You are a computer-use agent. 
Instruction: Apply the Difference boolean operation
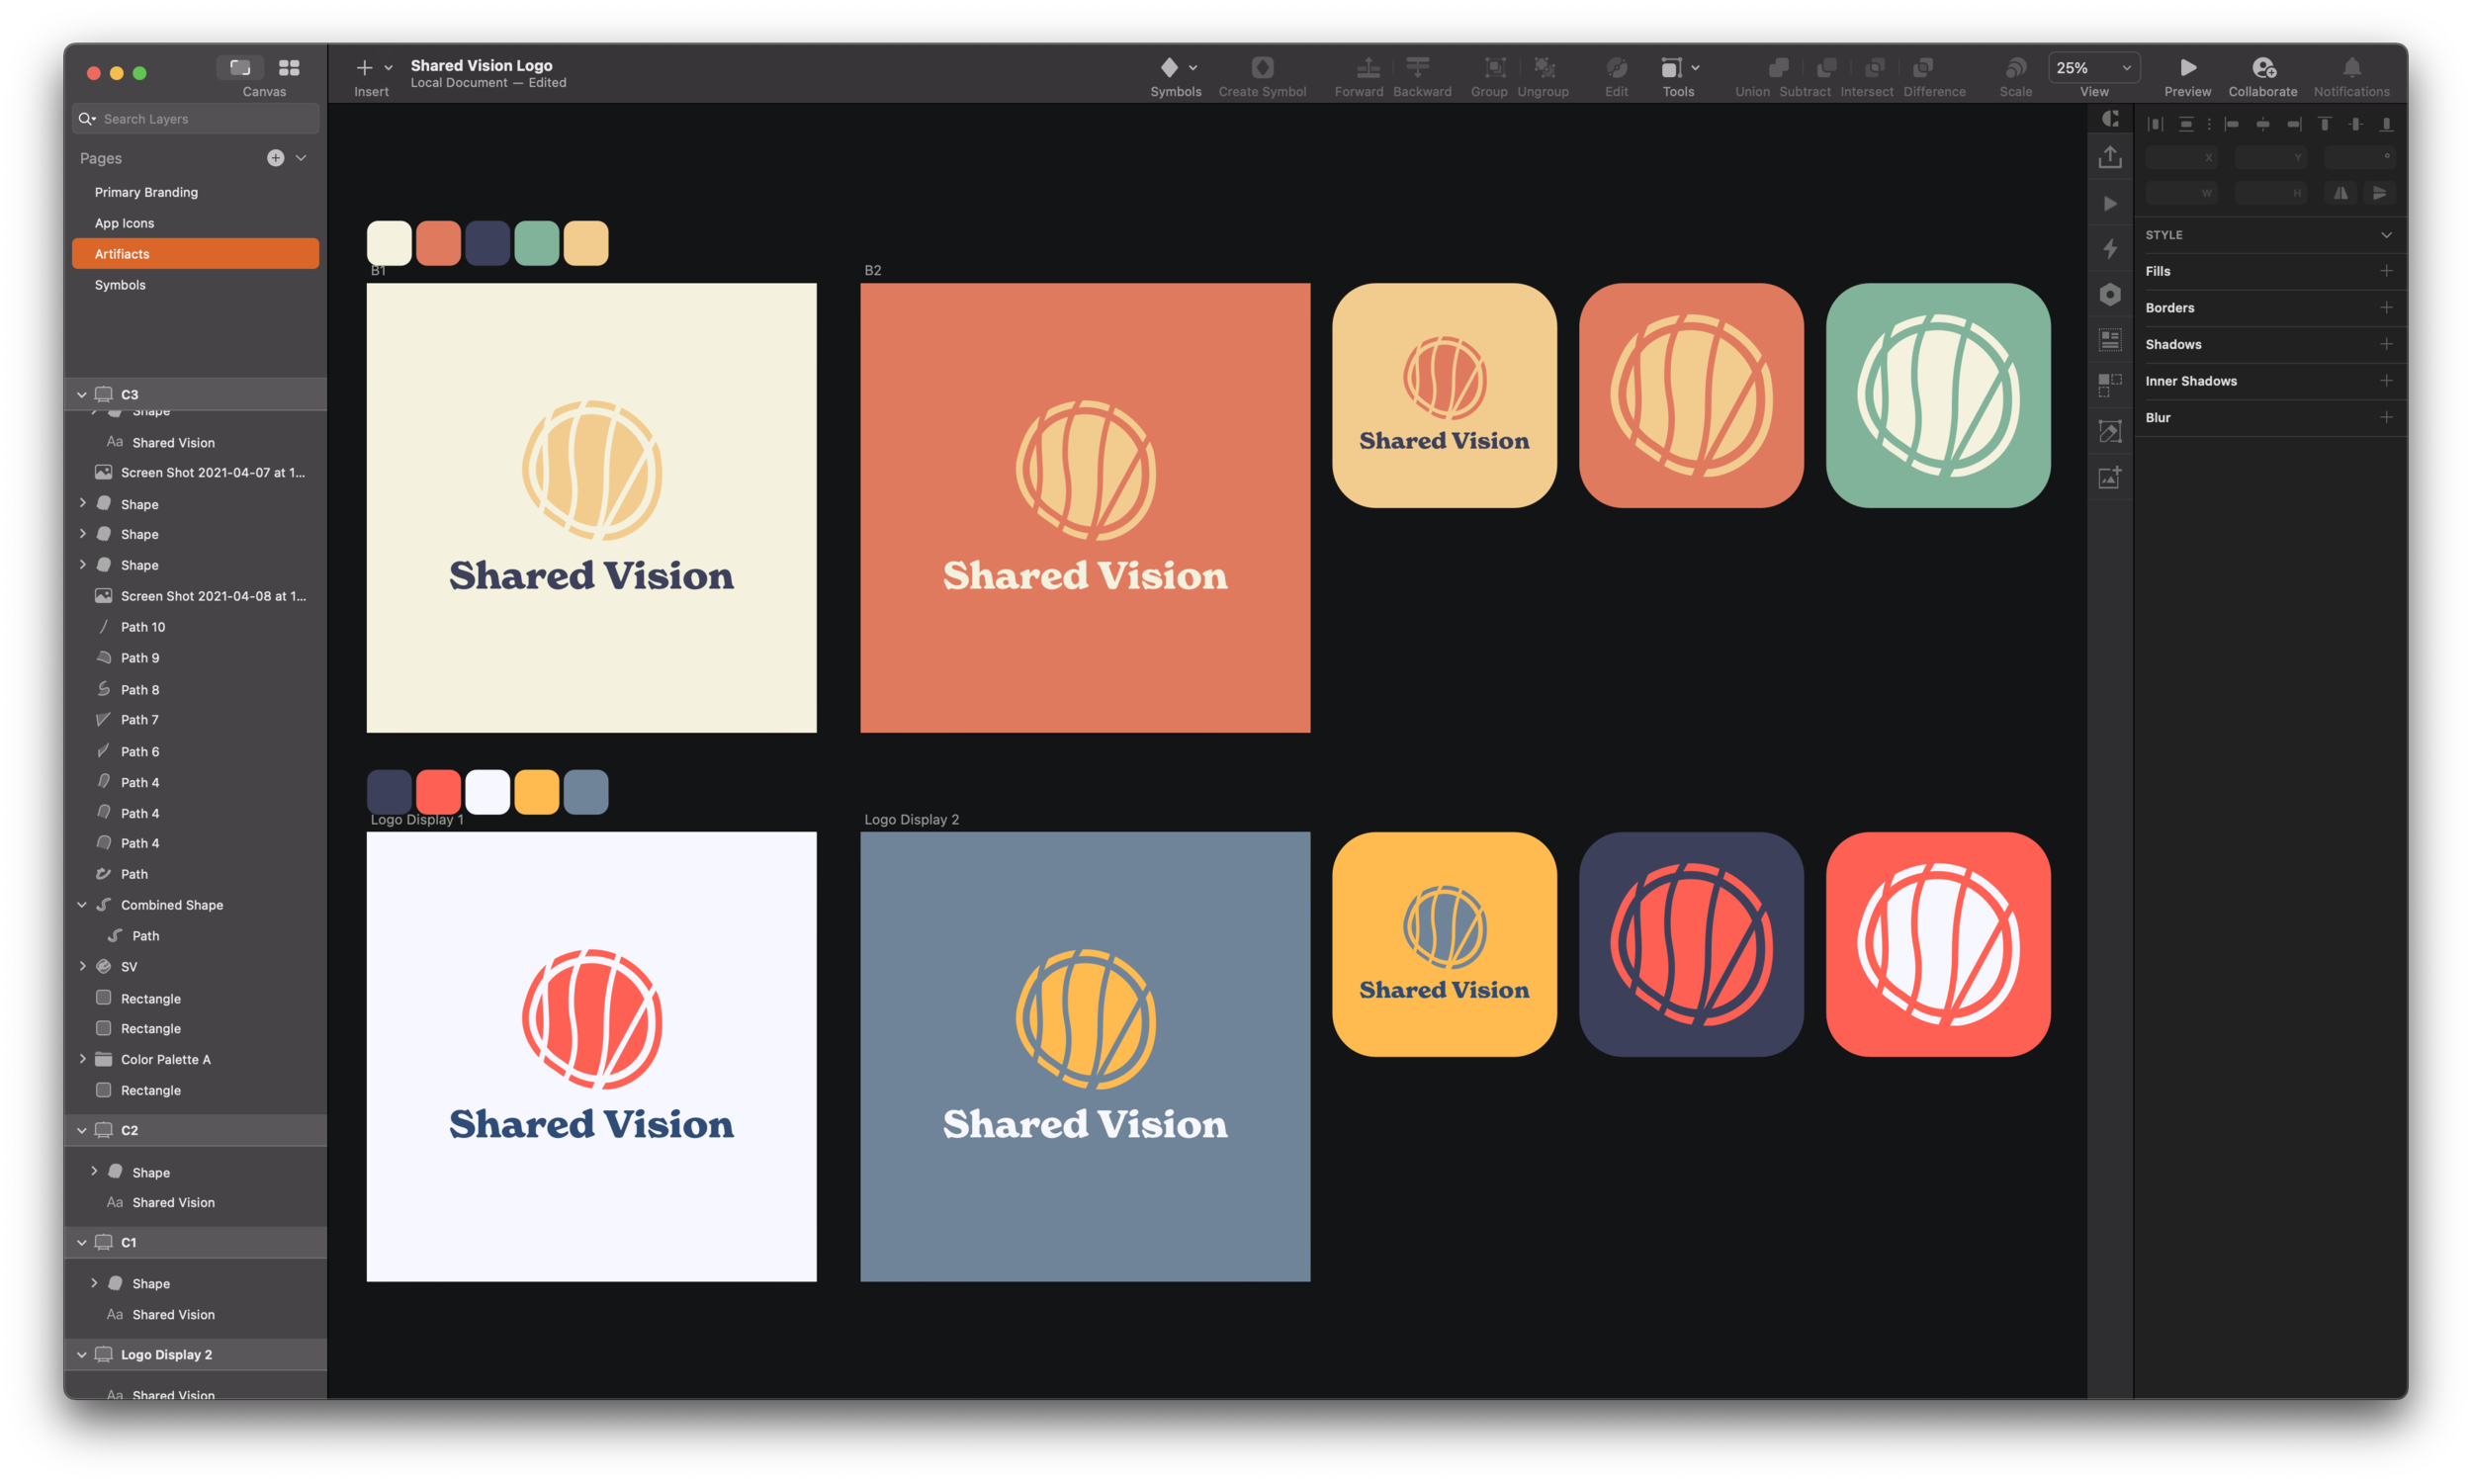pos(1922,67)
